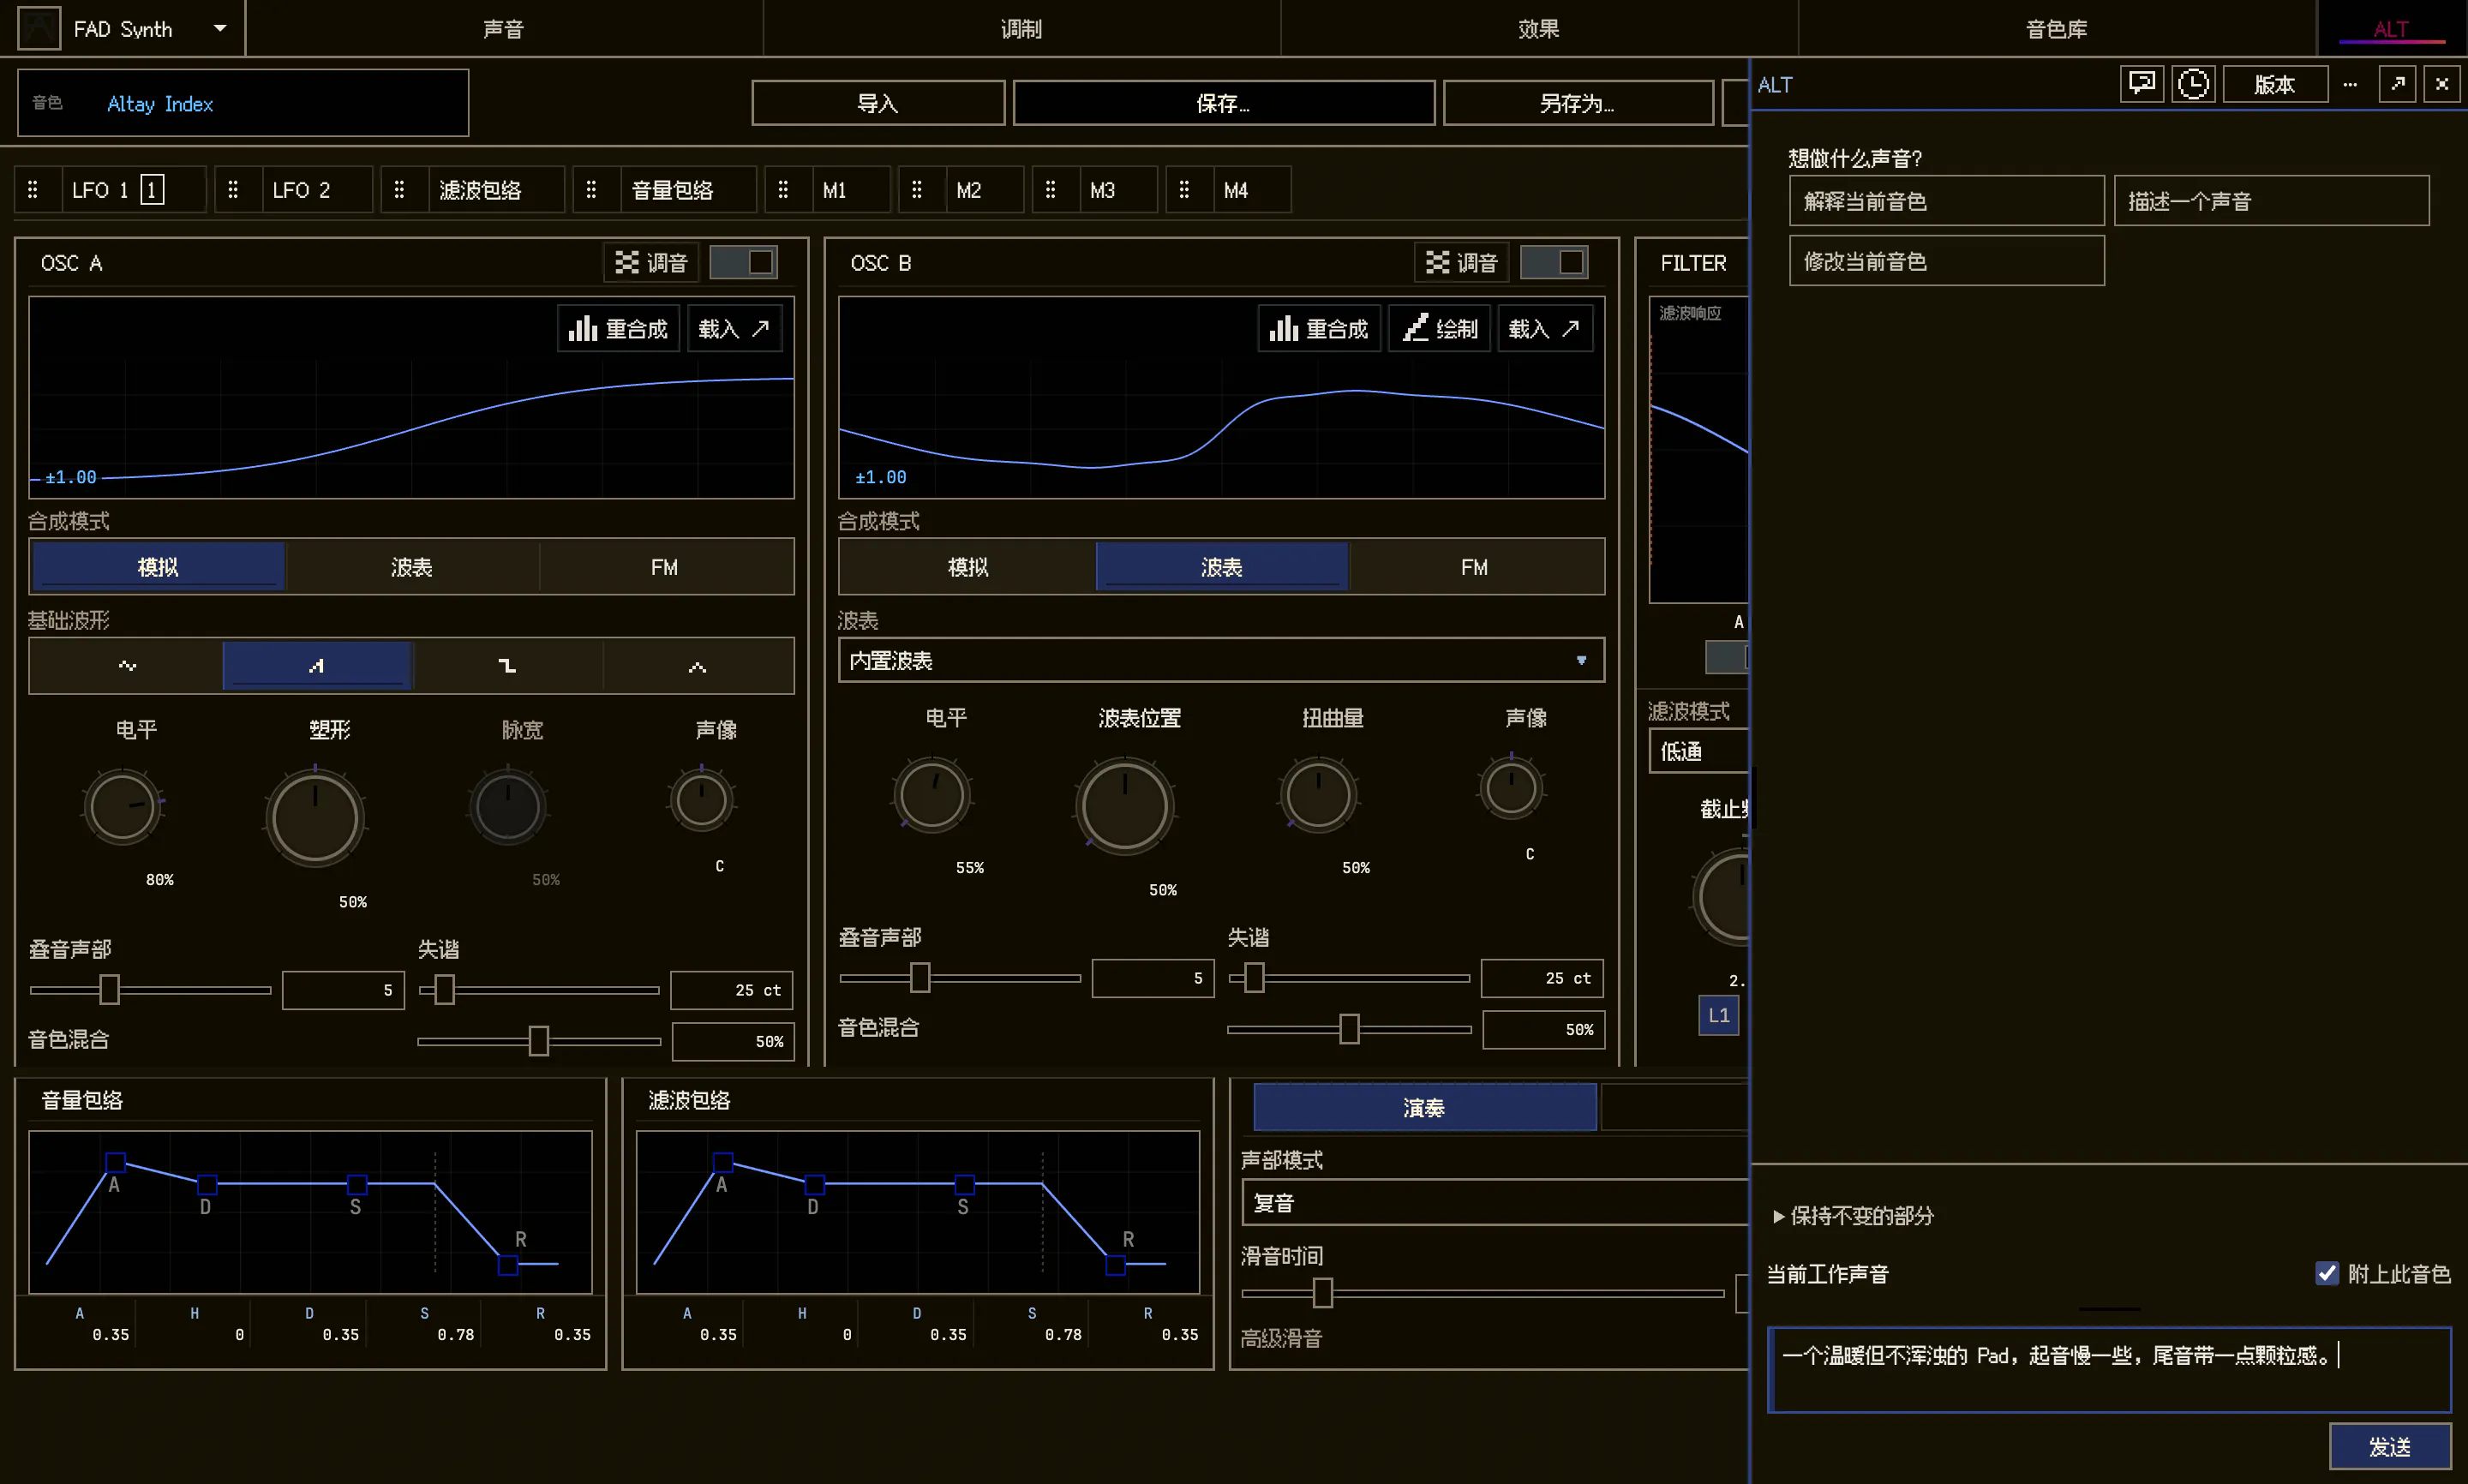Click the 滑音时间 slider handle
2468x1484 pixels.
pyautogui.click(x=1322, y=1293)
